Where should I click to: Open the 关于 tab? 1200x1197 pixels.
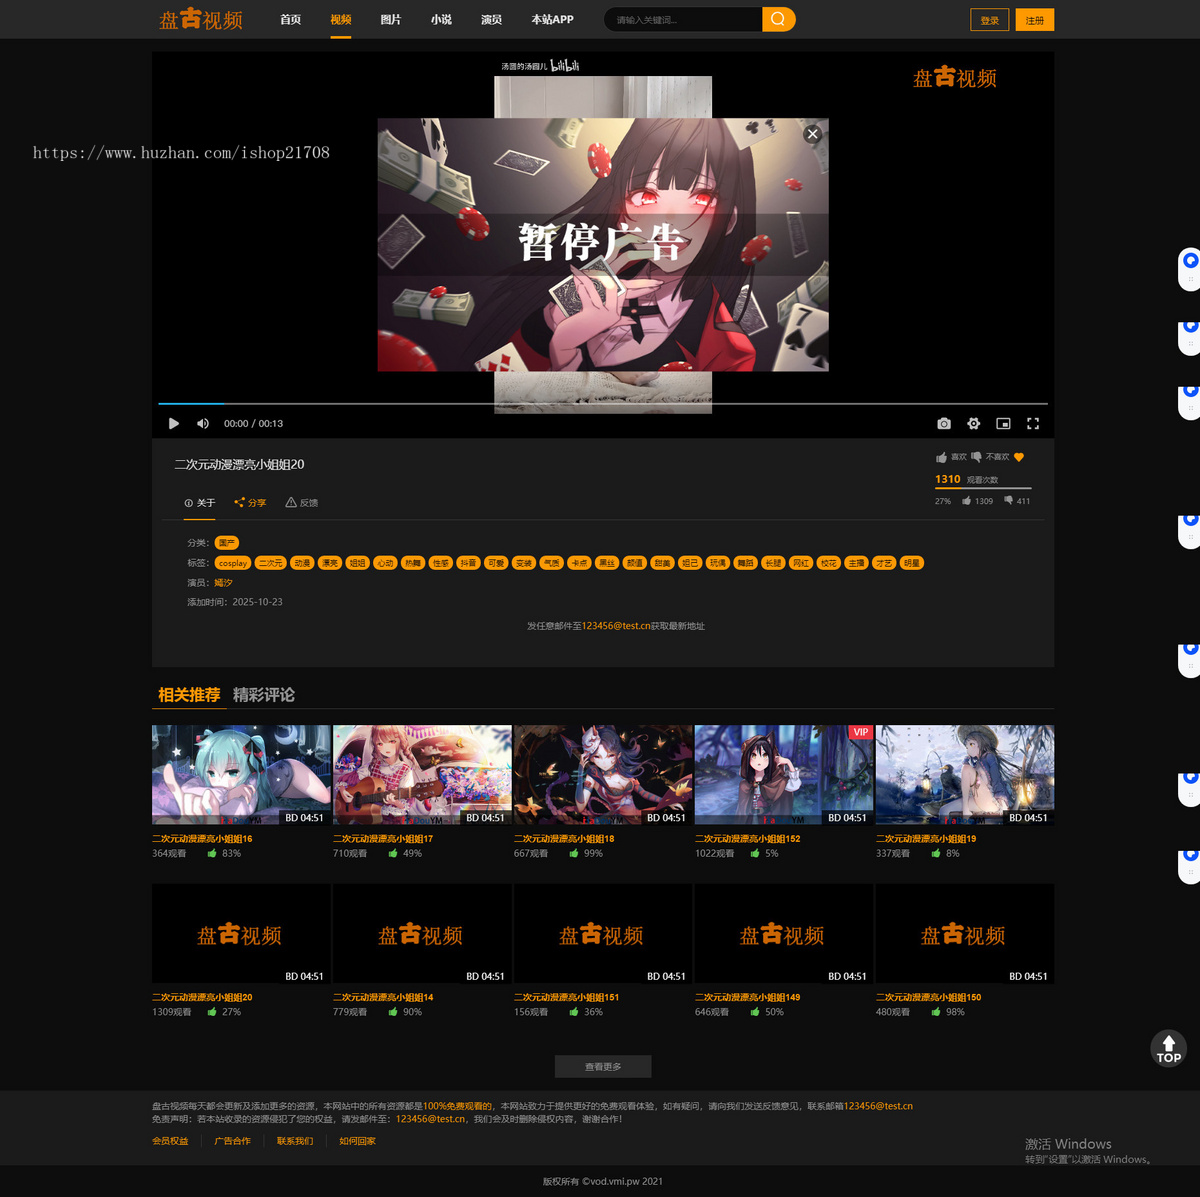(199, 503)
